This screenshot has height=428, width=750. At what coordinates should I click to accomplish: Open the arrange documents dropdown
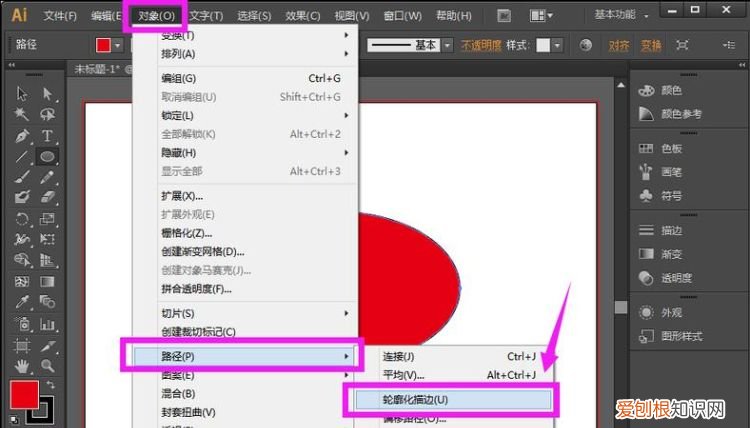coord(541,16)
